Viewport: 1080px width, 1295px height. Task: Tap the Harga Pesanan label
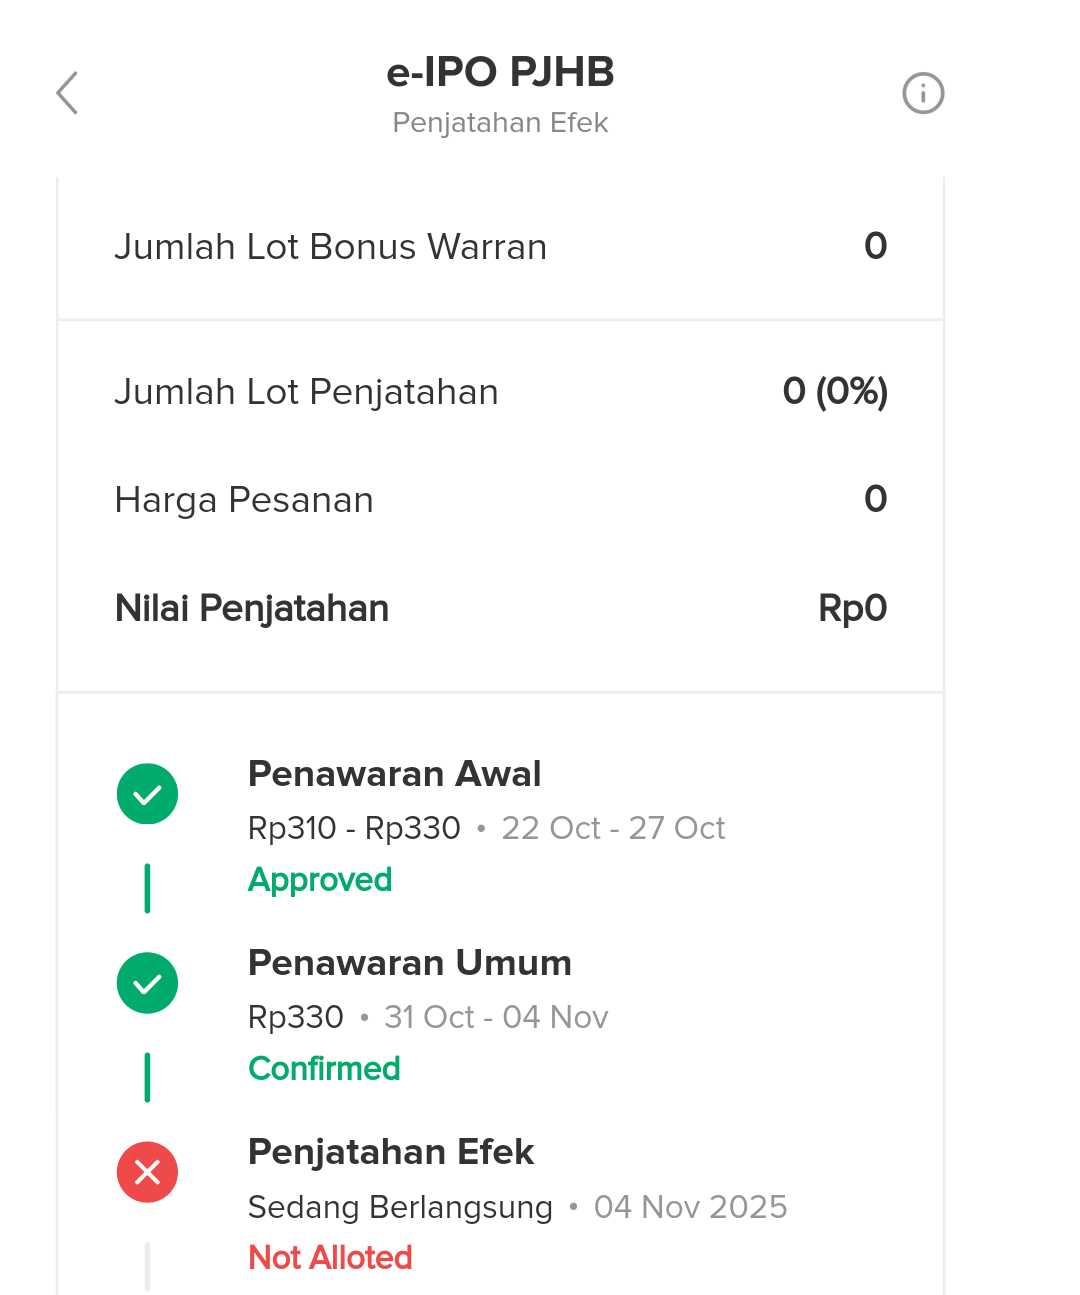(x=244, y=500)
